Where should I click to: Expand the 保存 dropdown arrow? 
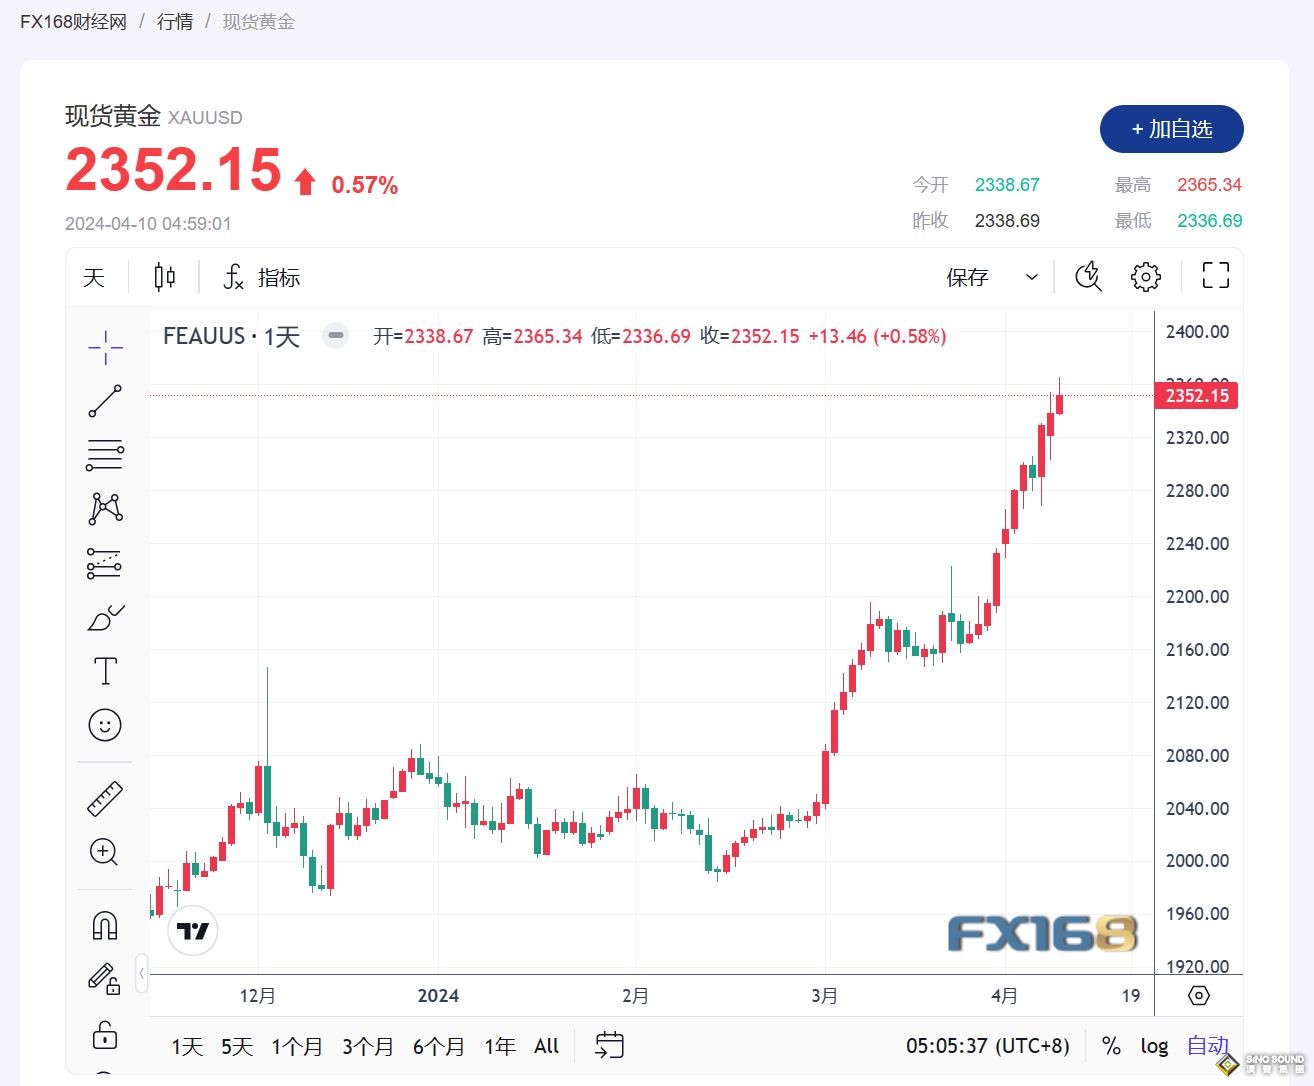point(1032,277)
